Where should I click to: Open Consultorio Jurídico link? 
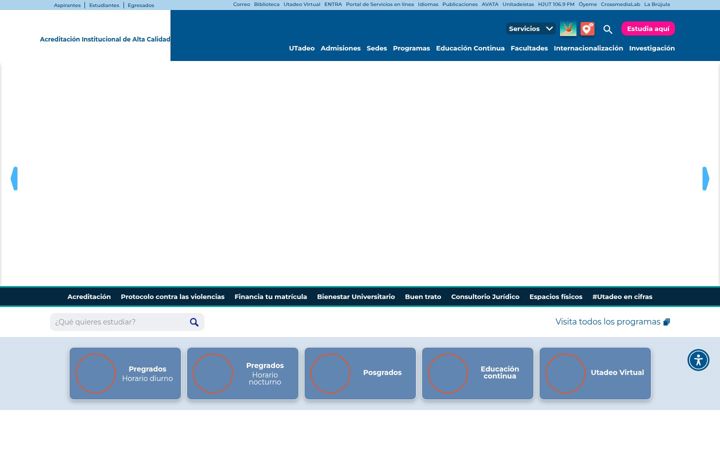pyautogui.click(x=485, y=297)
